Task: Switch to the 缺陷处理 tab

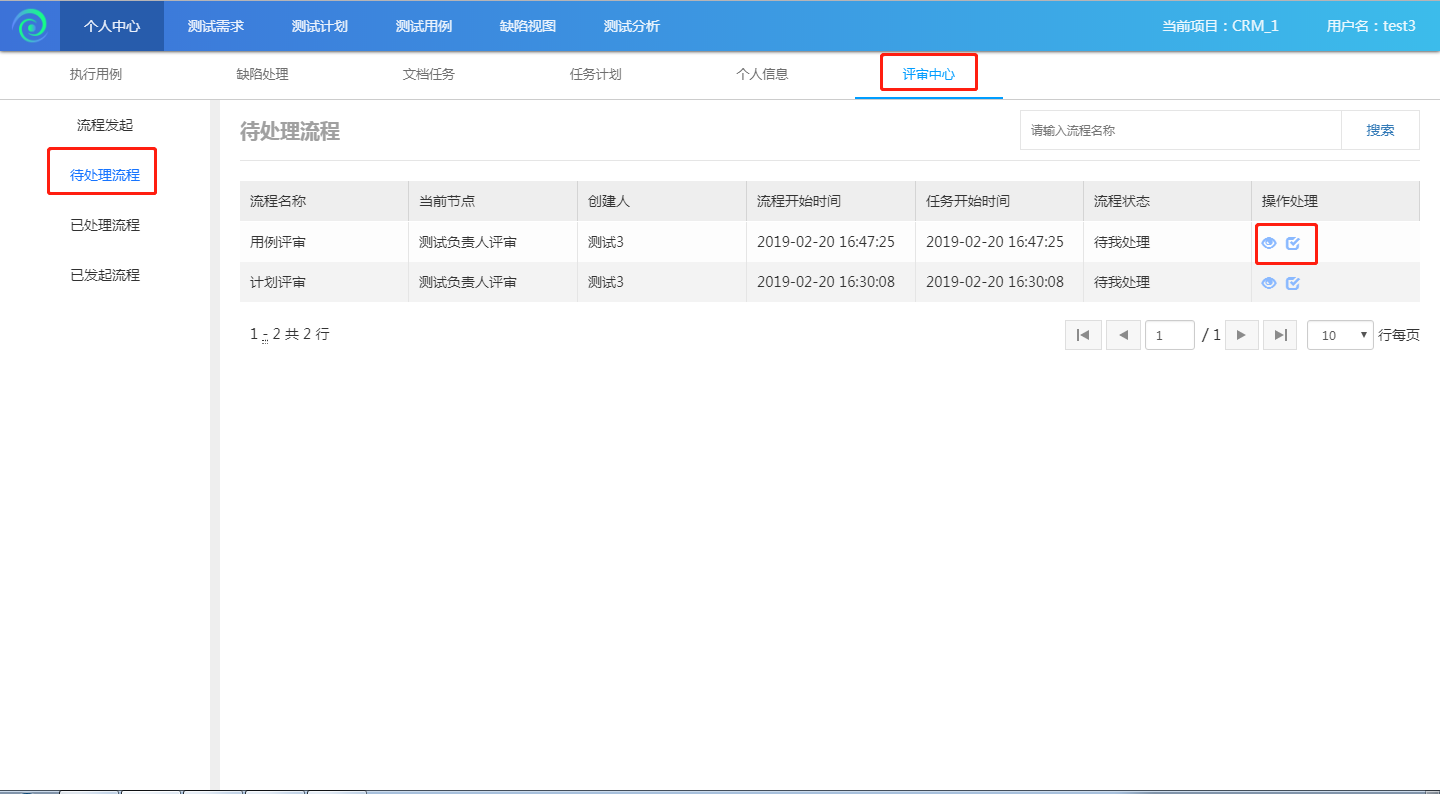Action: 262,74
